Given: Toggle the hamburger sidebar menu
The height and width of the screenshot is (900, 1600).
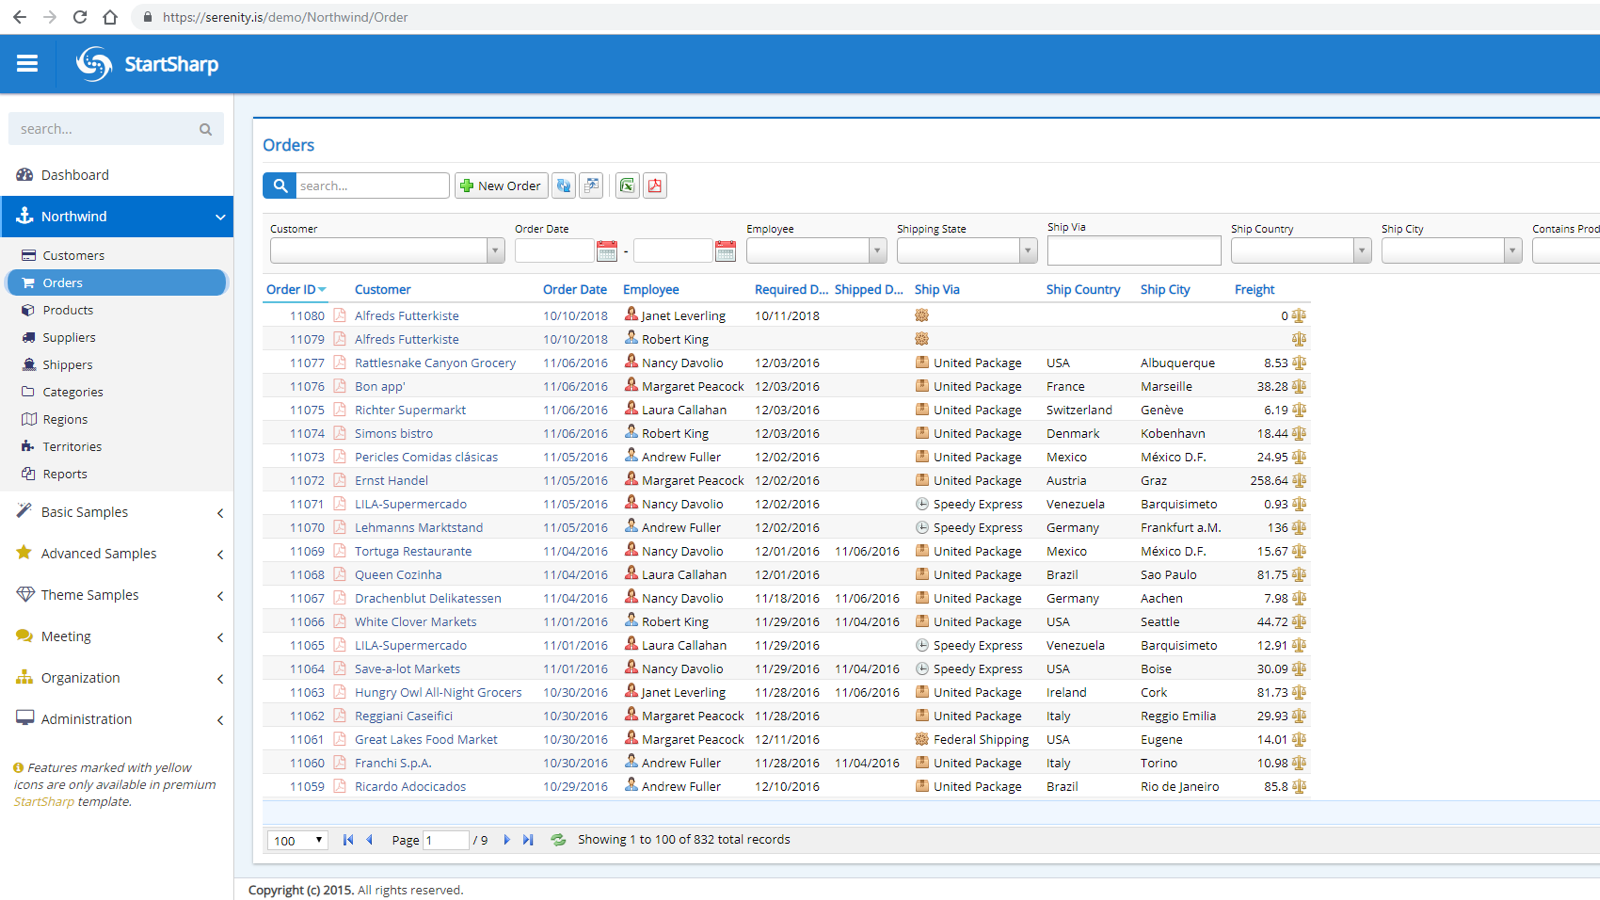Looking at the screenshot, I should click(x=27, y=64).
